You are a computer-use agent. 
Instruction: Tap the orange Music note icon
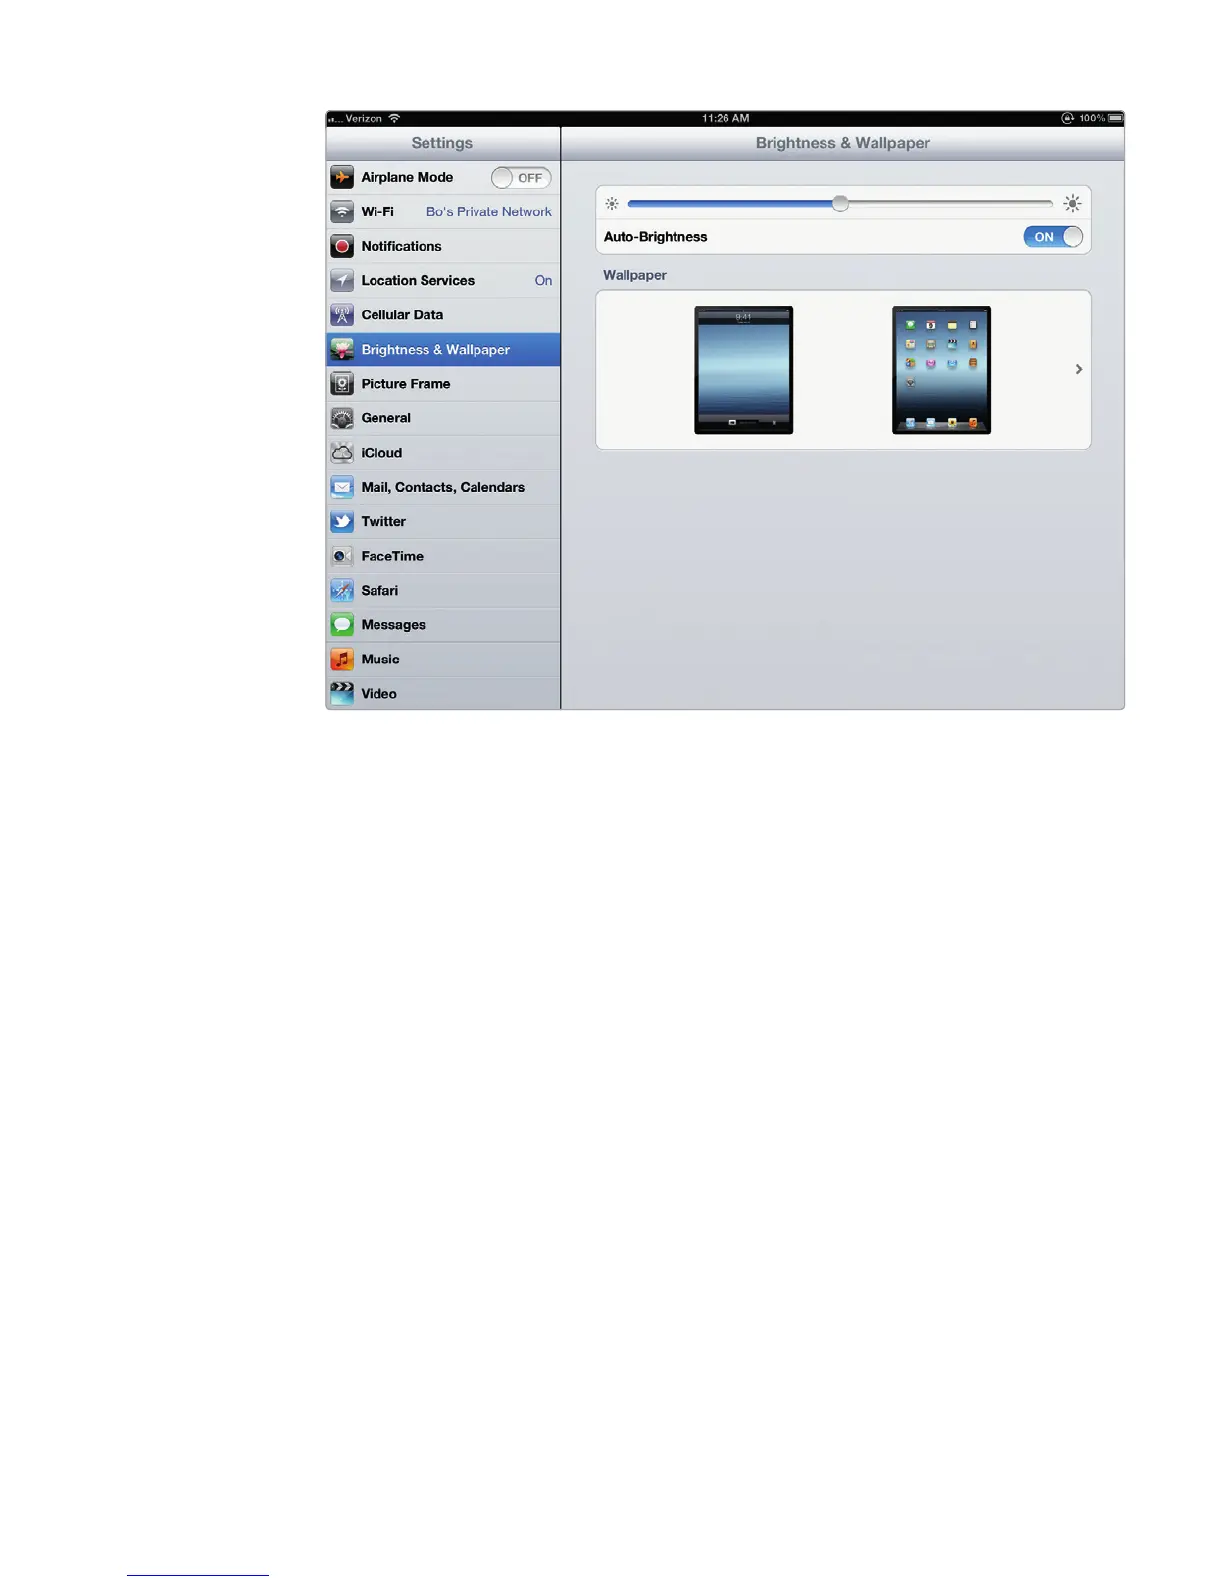point(342,659)
